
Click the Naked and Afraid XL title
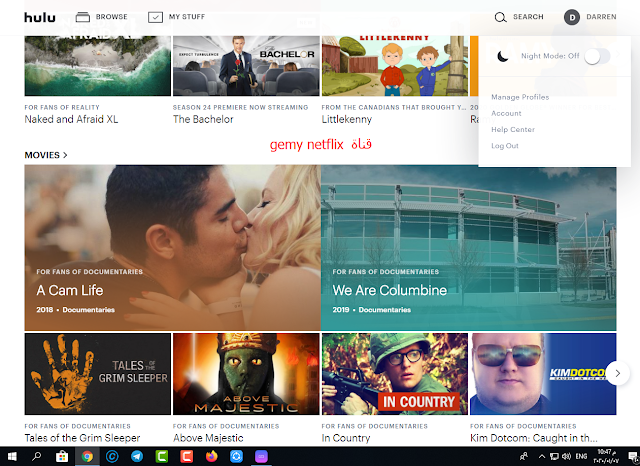tap(71, 119)
